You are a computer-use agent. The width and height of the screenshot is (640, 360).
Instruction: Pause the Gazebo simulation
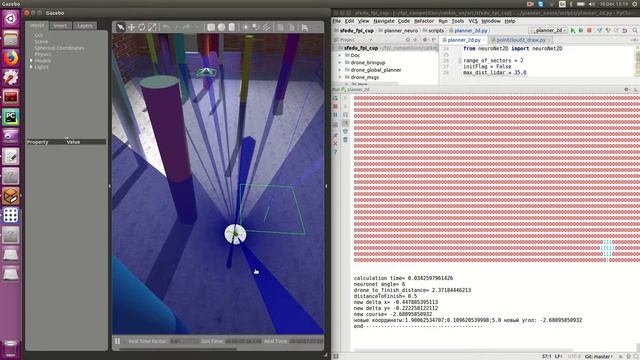point(118,341)
